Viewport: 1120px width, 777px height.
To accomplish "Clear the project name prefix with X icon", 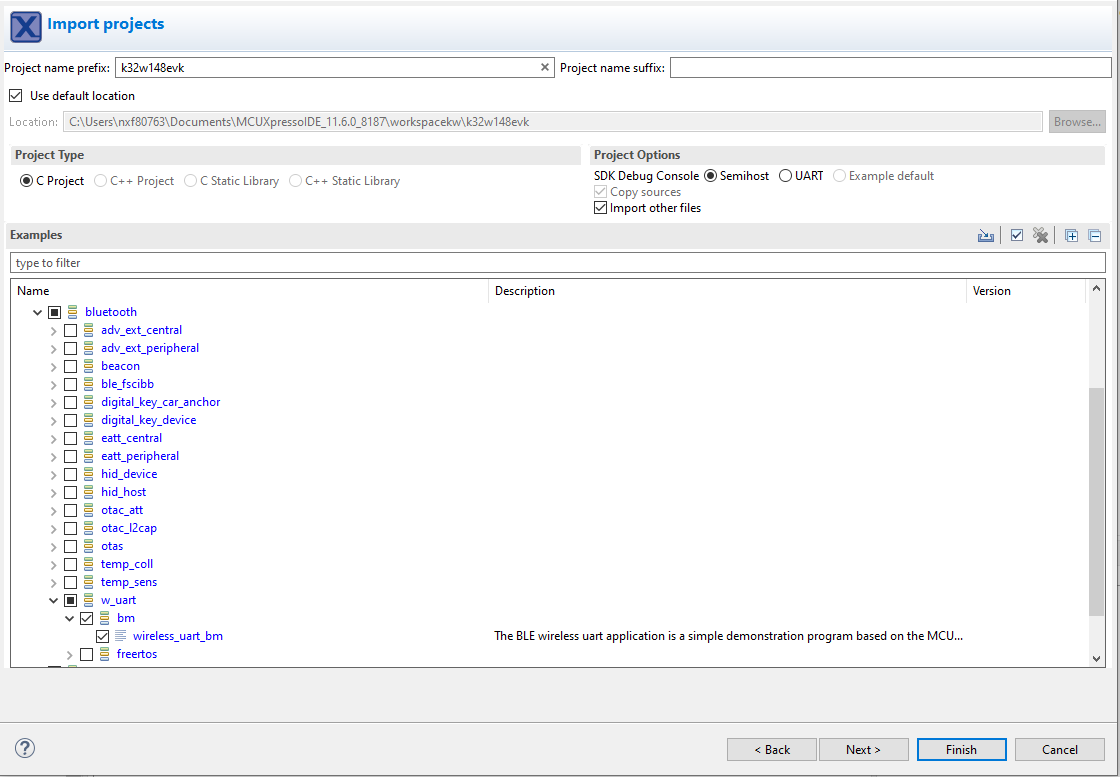I will (x=545, y=68).
